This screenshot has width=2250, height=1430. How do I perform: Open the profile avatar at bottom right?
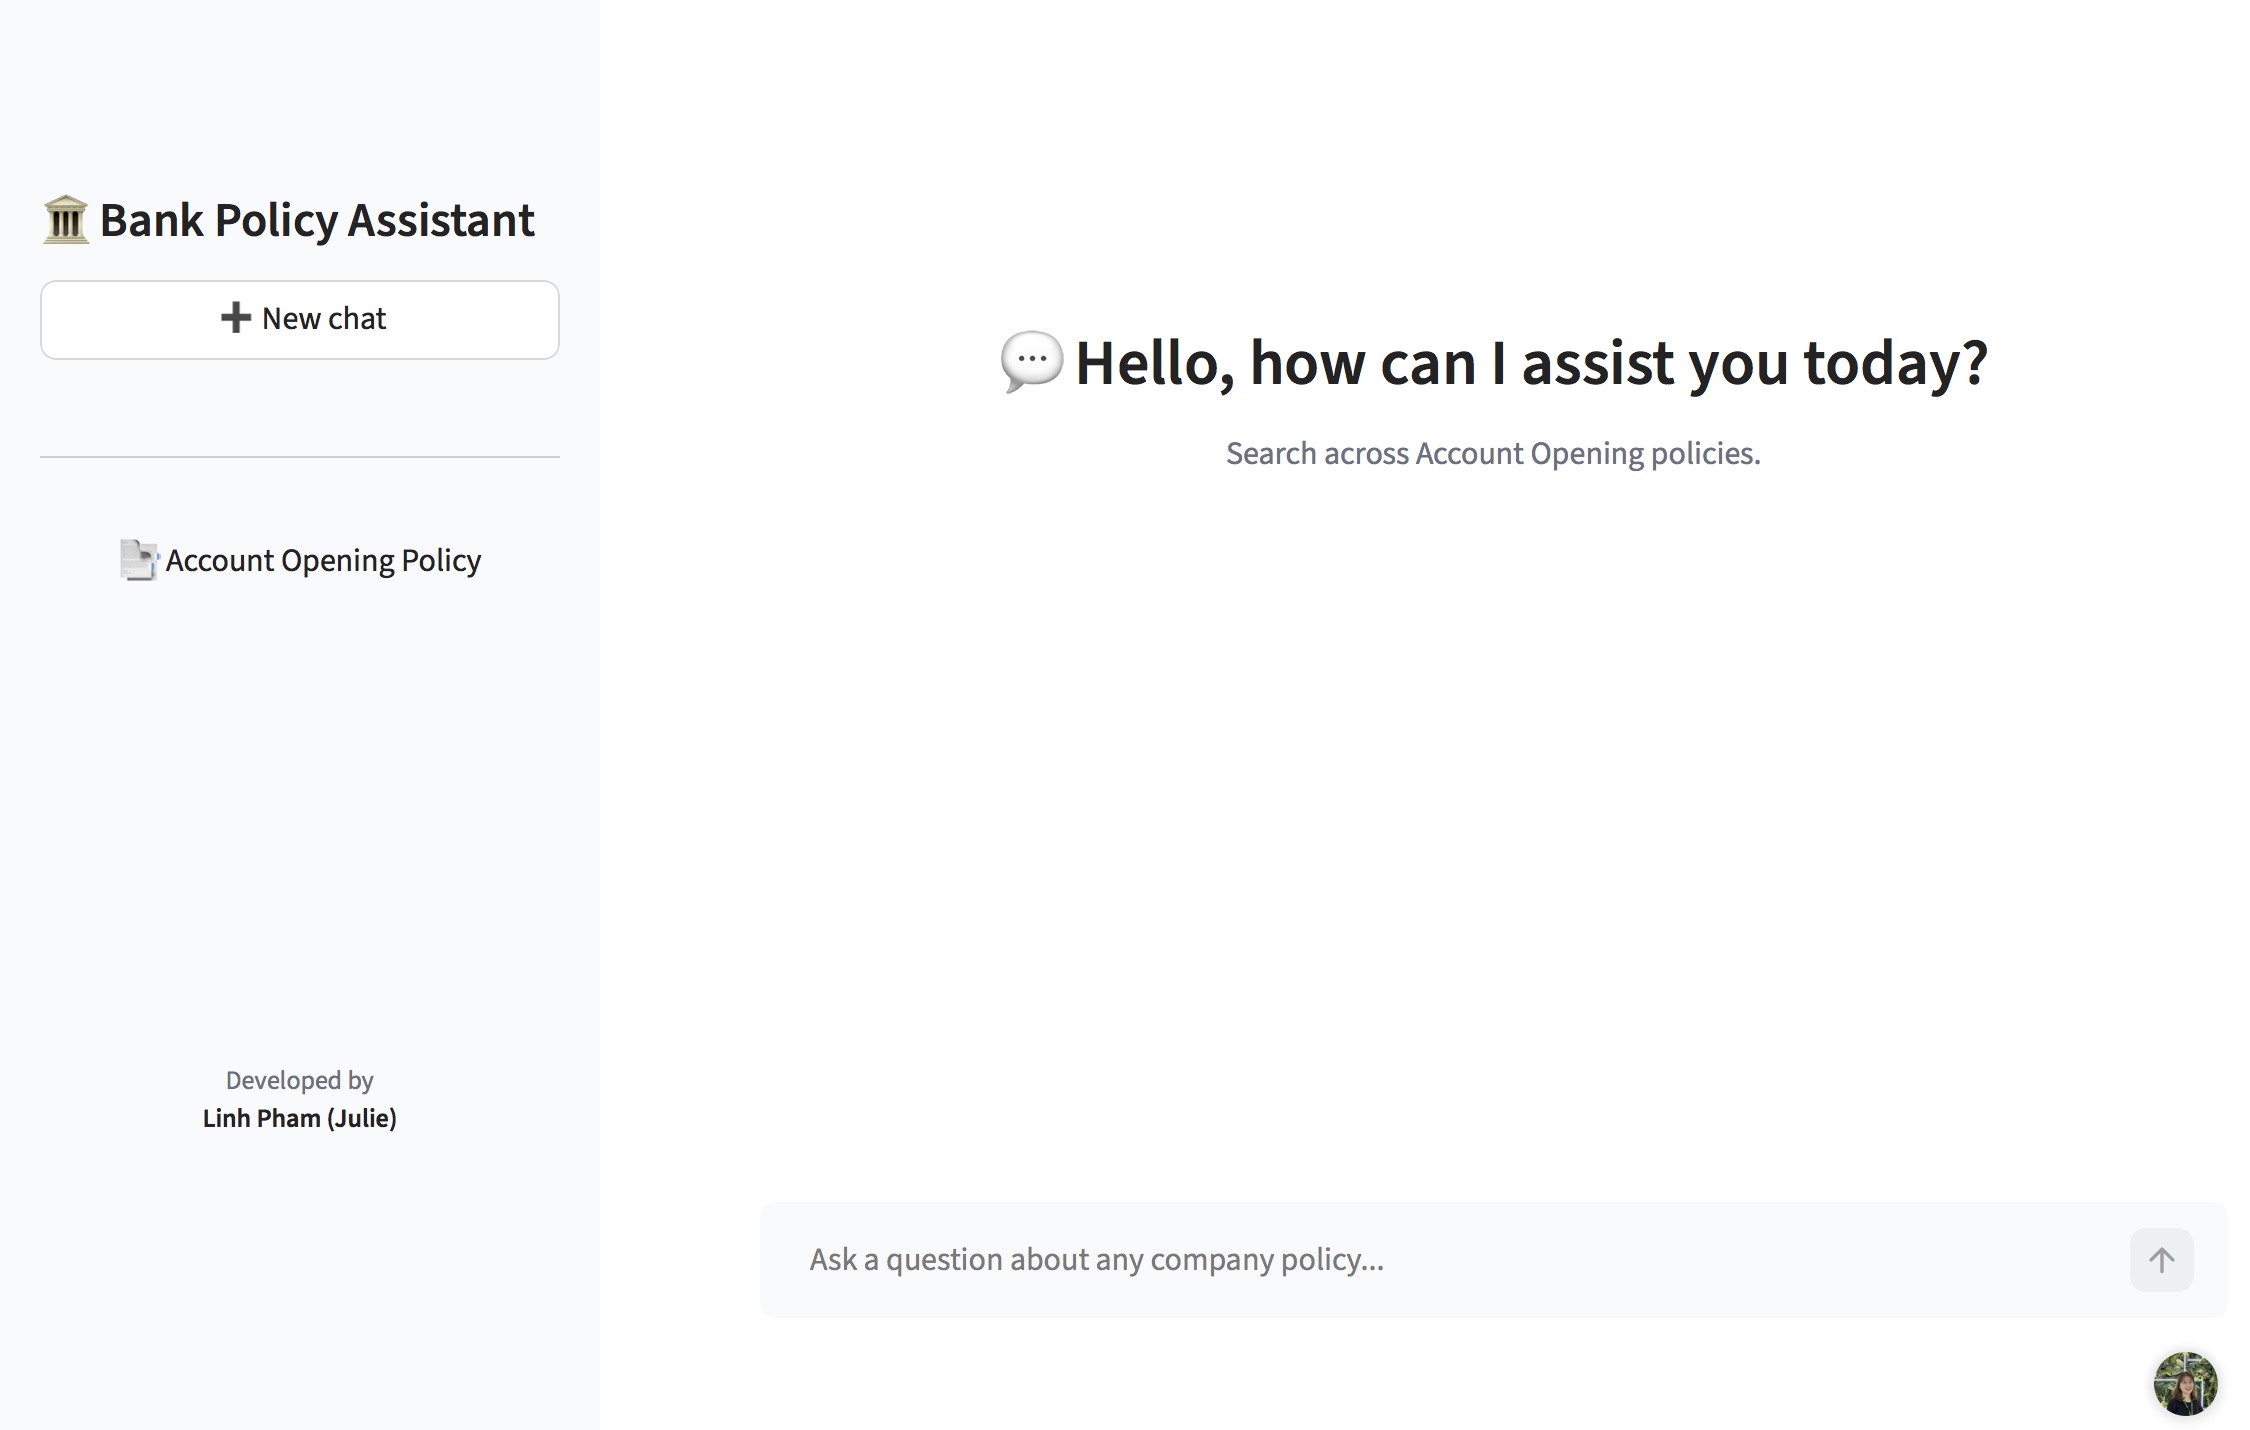click(2185, 1384)
